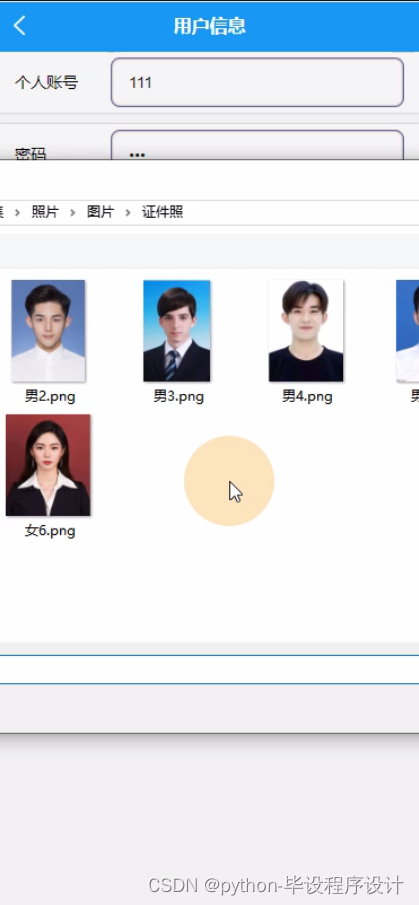Click the 男3.png file name label
Viewport: 419px width, 905px height.
pyautogui.click(x=178, y=397)
